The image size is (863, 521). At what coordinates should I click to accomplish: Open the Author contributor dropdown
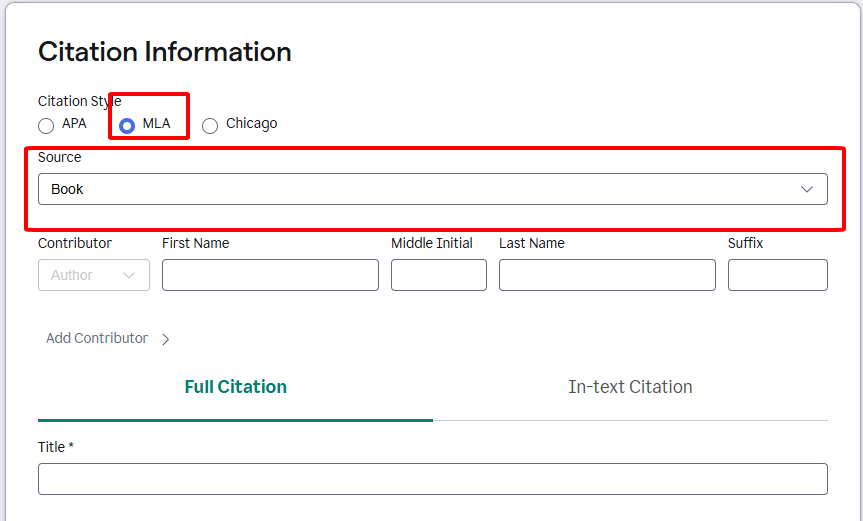tap(93, 275)
